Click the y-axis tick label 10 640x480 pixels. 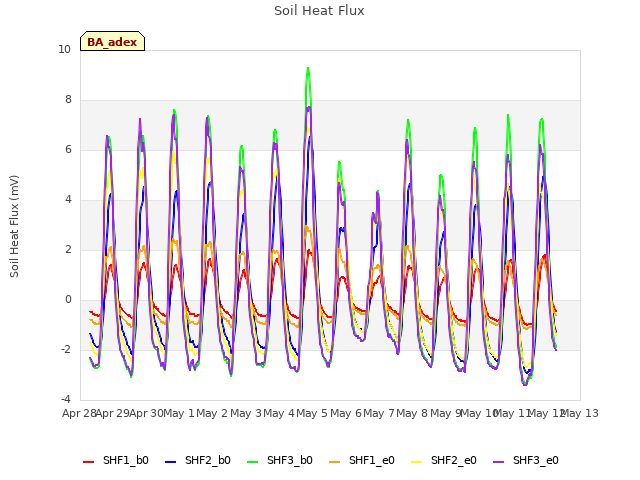point(64,50)
